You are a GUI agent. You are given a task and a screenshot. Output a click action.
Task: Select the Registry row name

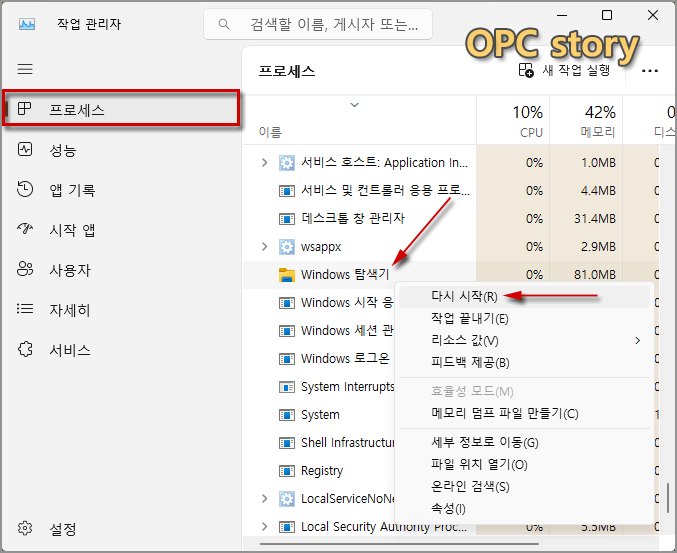[322, 471]
